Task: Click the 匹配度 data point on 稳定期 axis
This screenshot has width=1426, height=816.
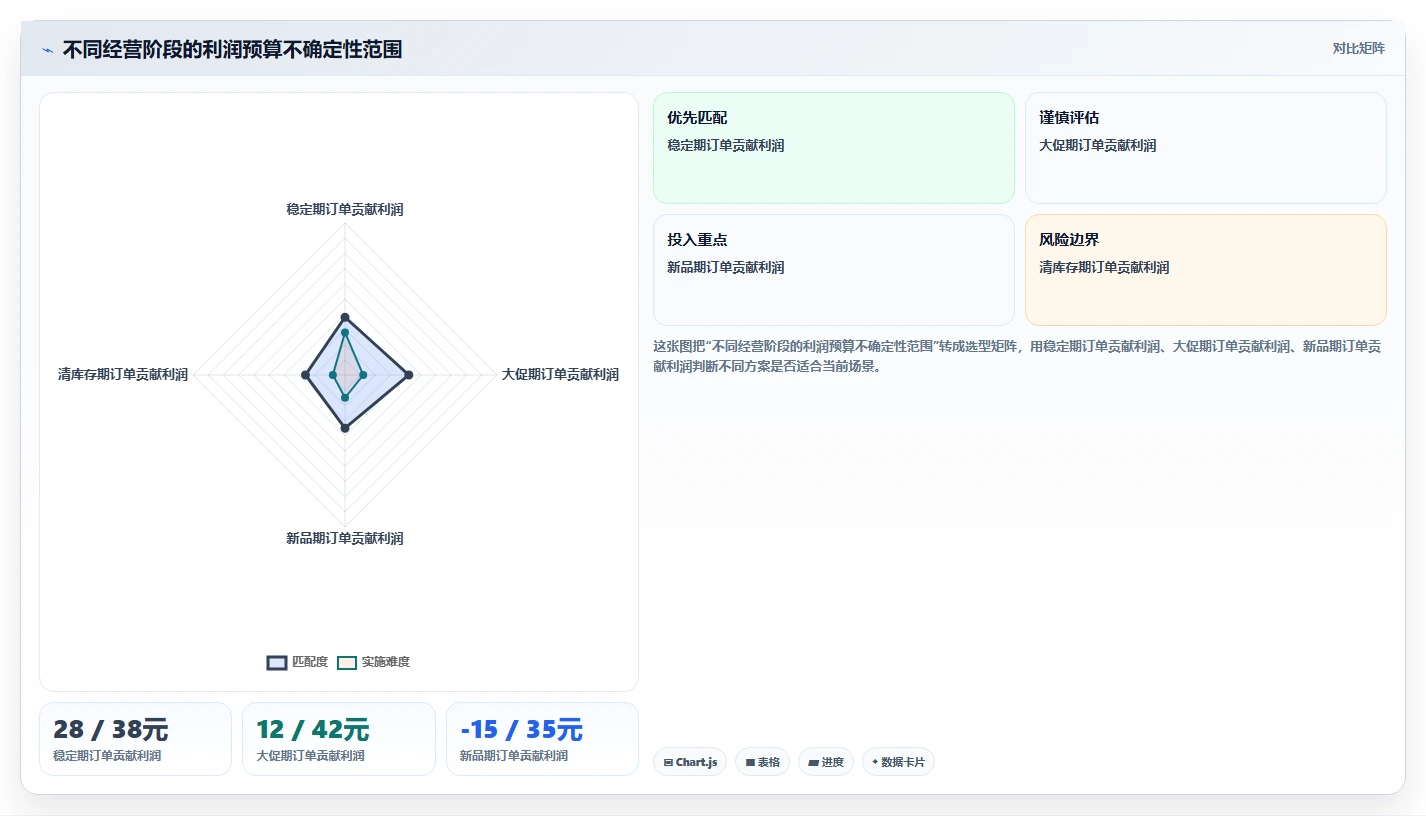Action: 345,317
